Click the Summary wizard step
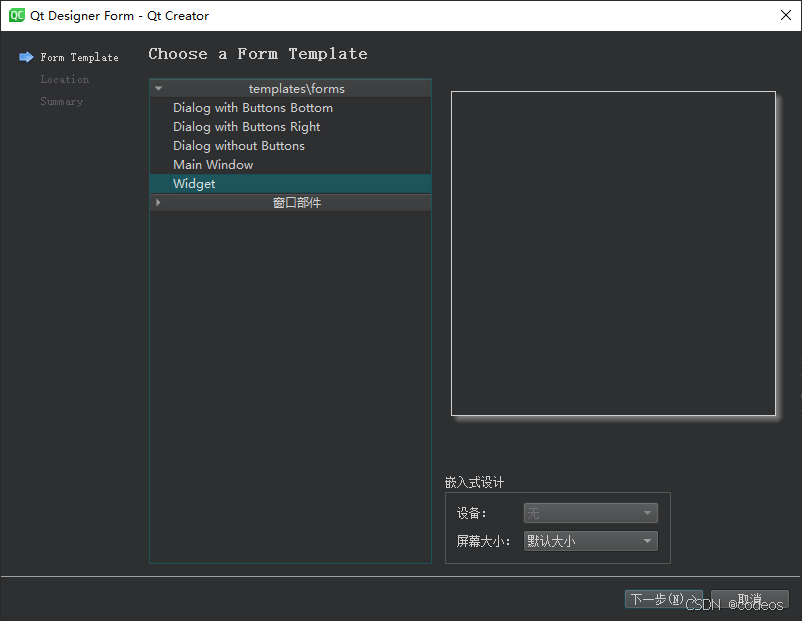Image resolution: width=802 pixels, height=621 pixels. (61, 101)
